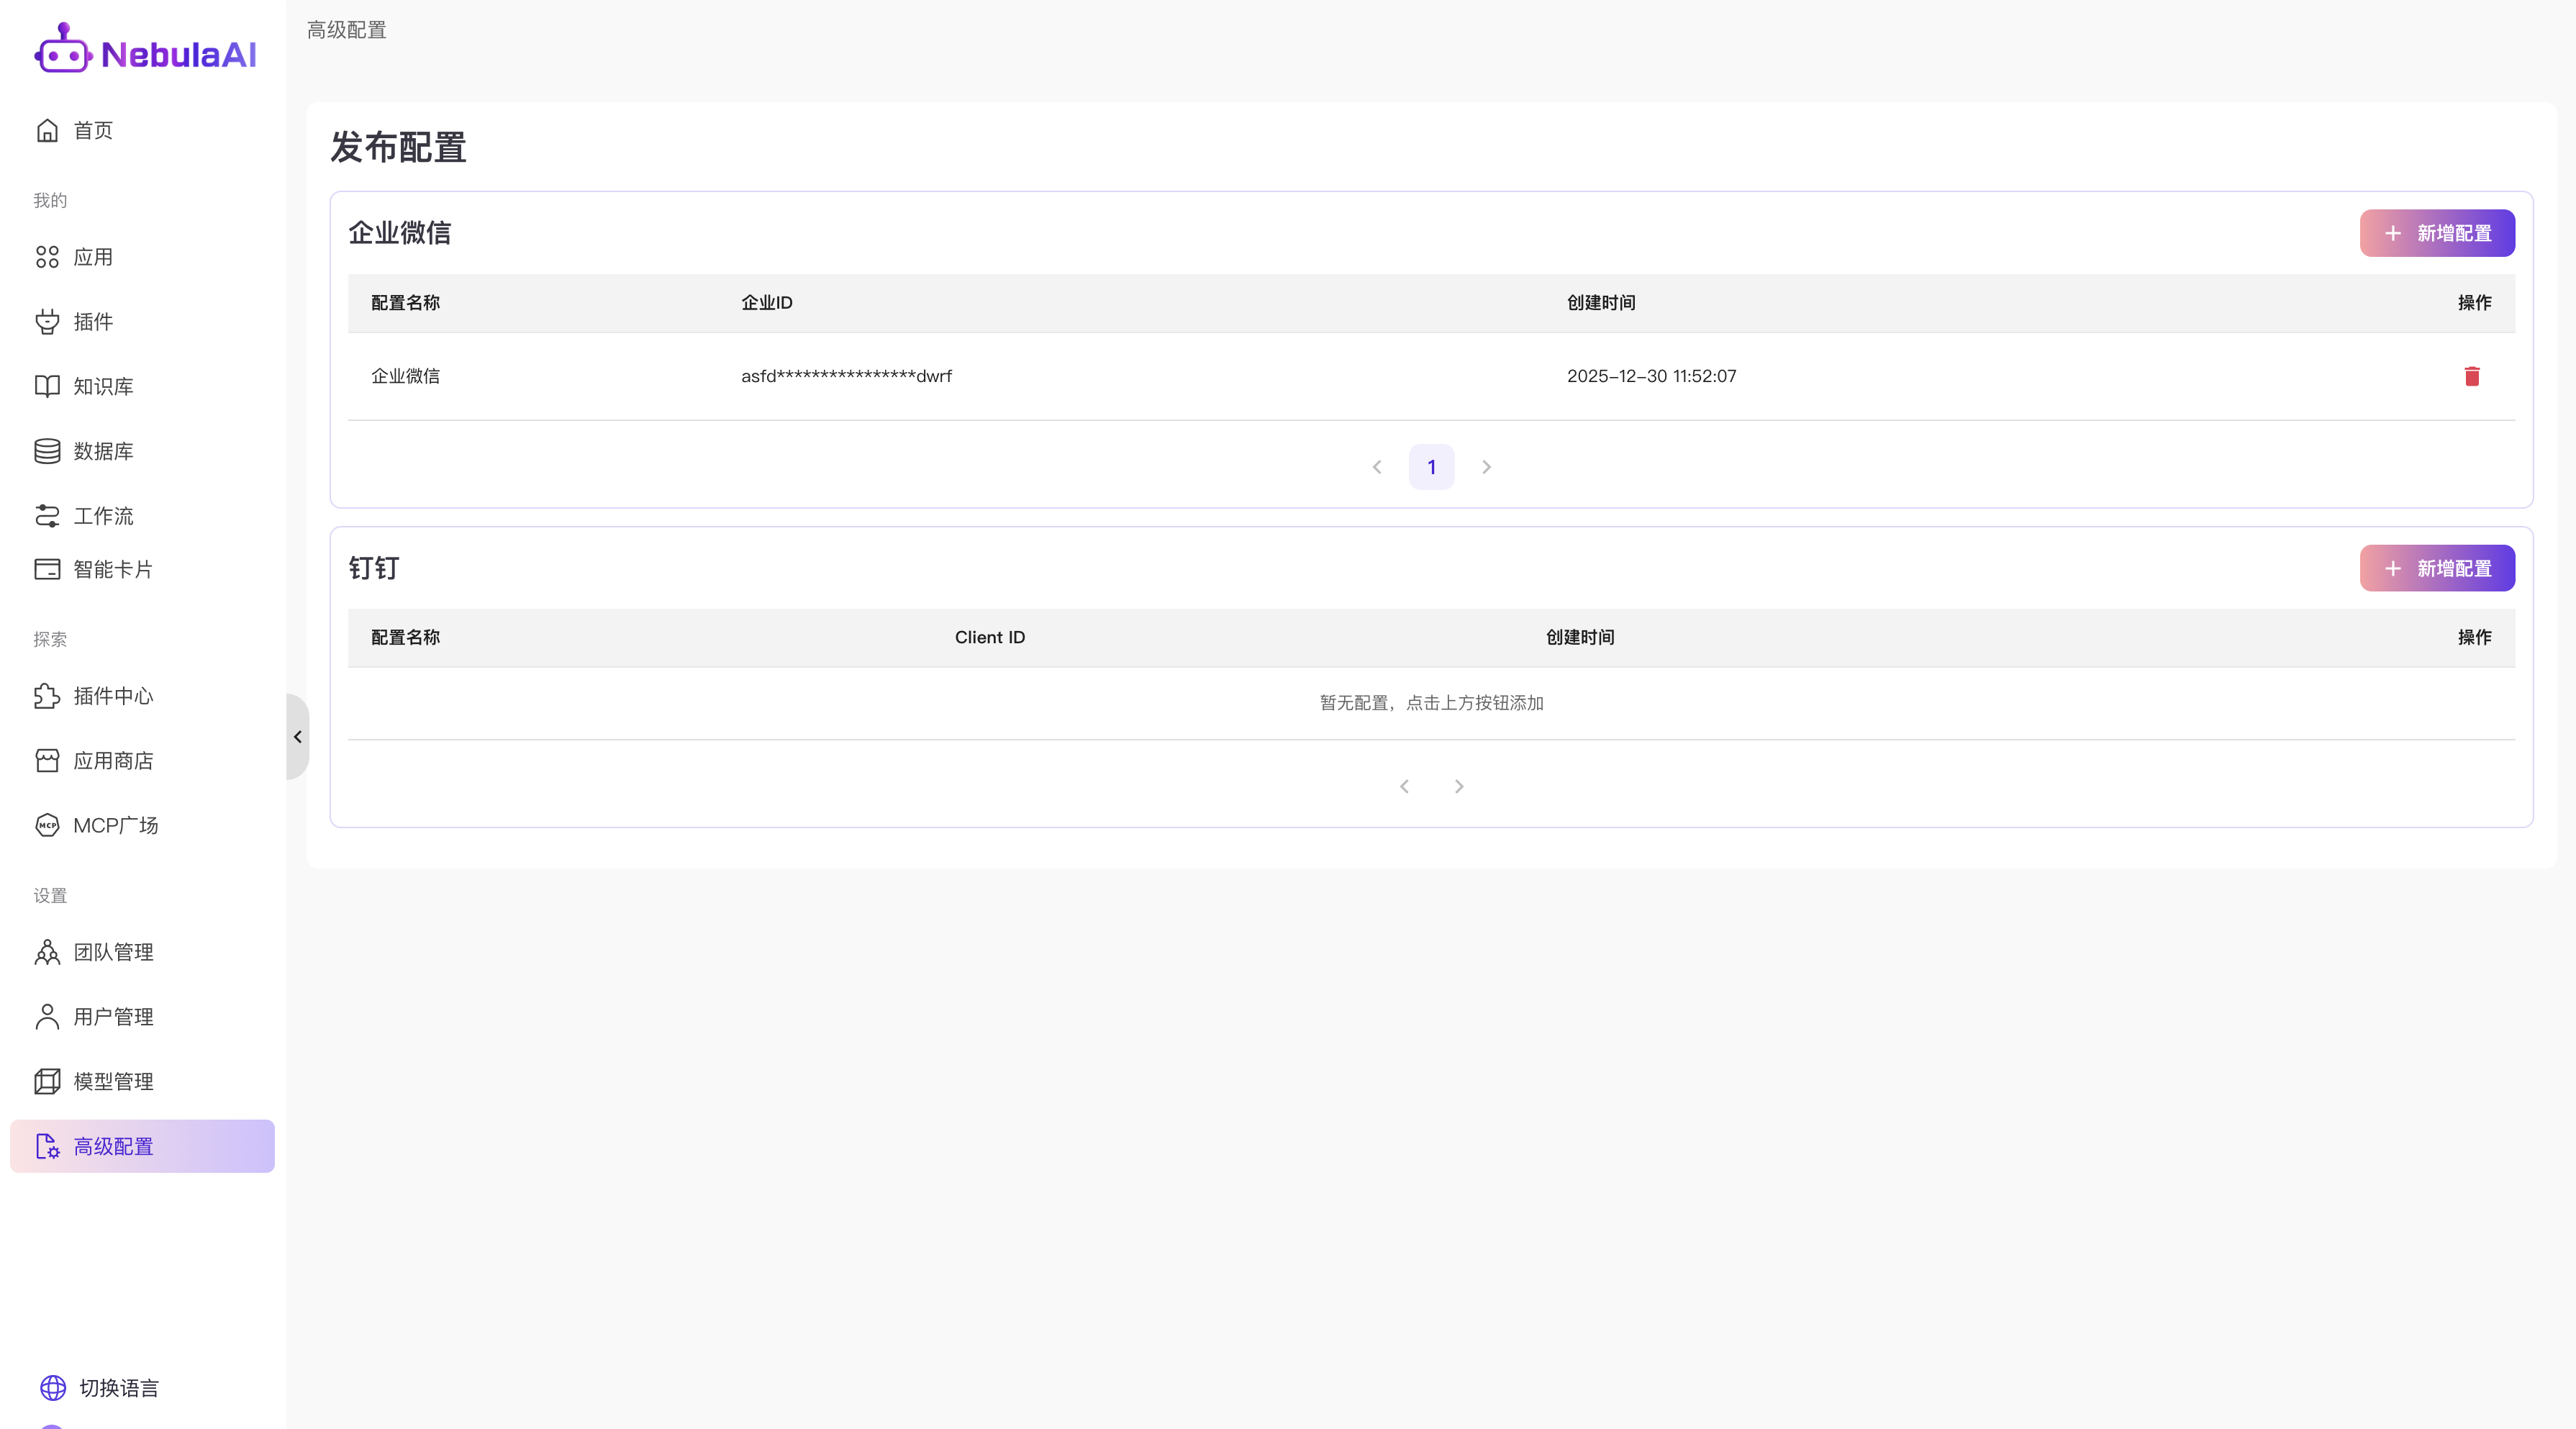The image size is (2576, 1429).
Task: Select page 1 in 企业微信 pagination
Action: (x=1431, y=467)
